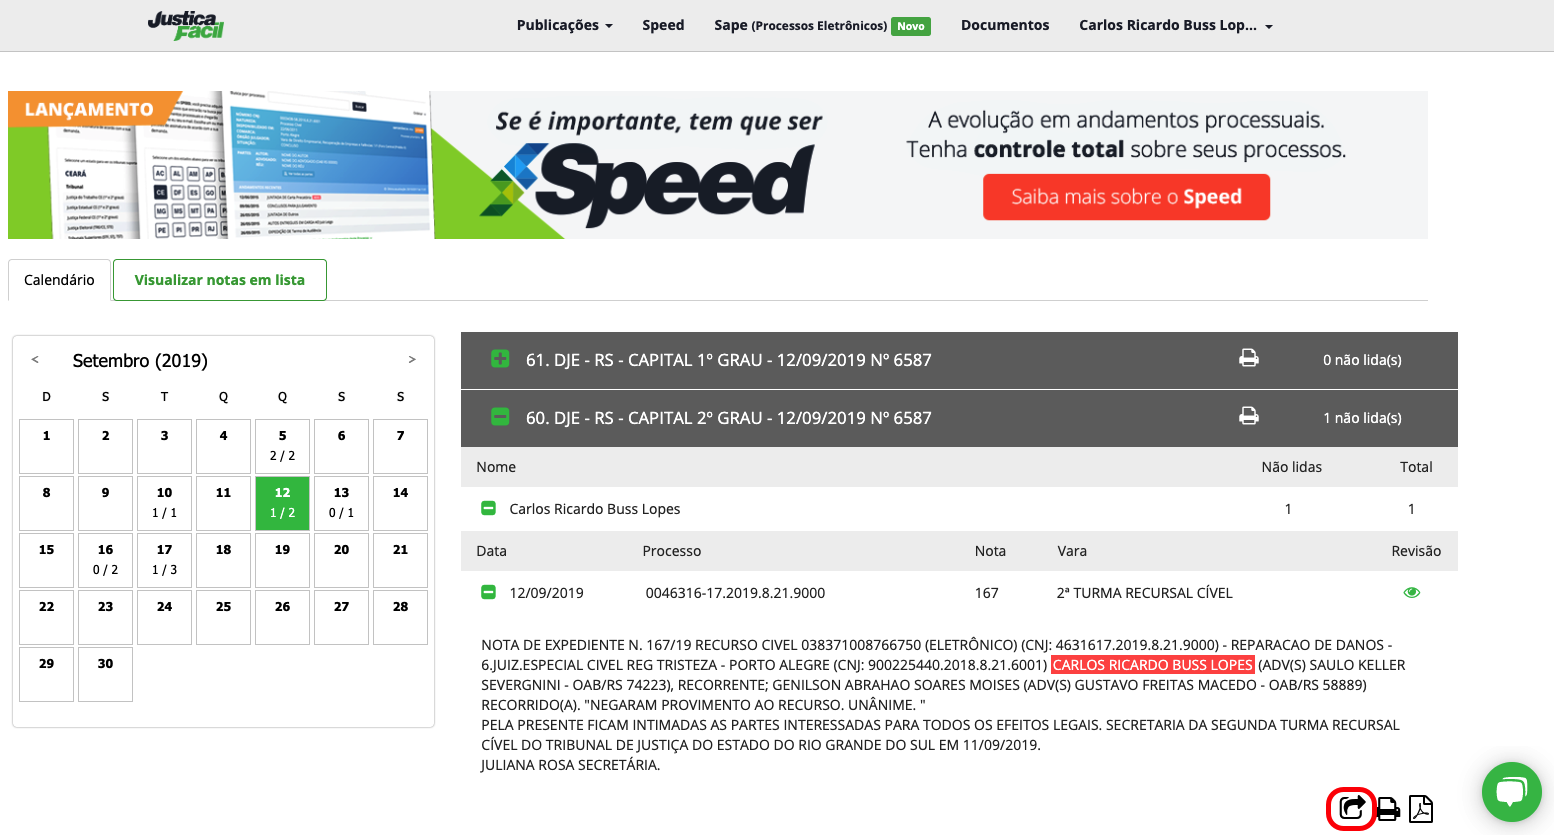This screenshot has width=1554, height=835.
Task: Select calendar day 1
Action: [x=47, y=446]
